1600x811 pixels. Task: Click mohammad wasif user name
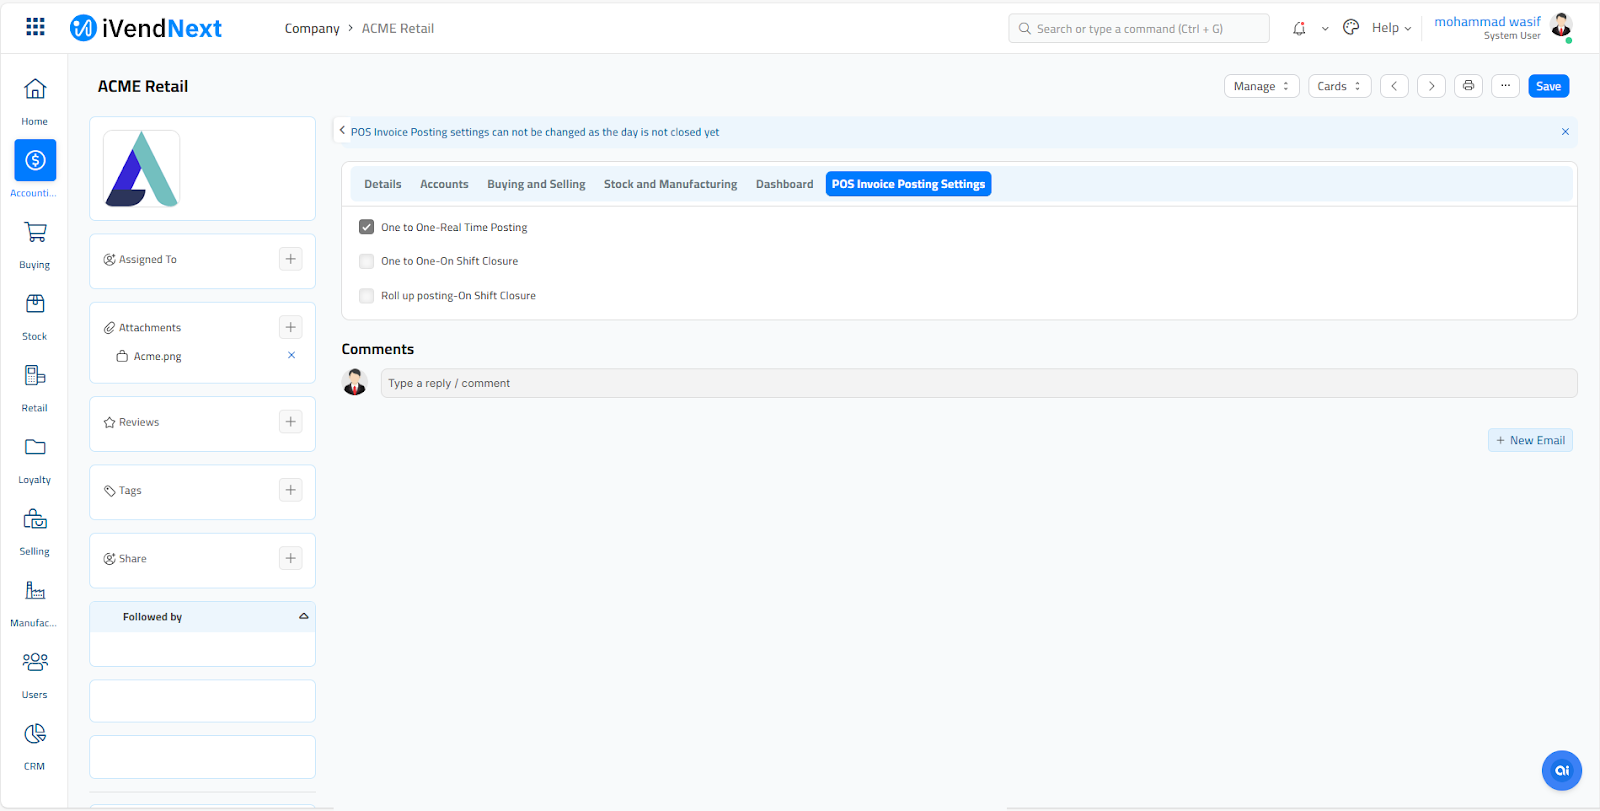click(x=1487, y=21)
